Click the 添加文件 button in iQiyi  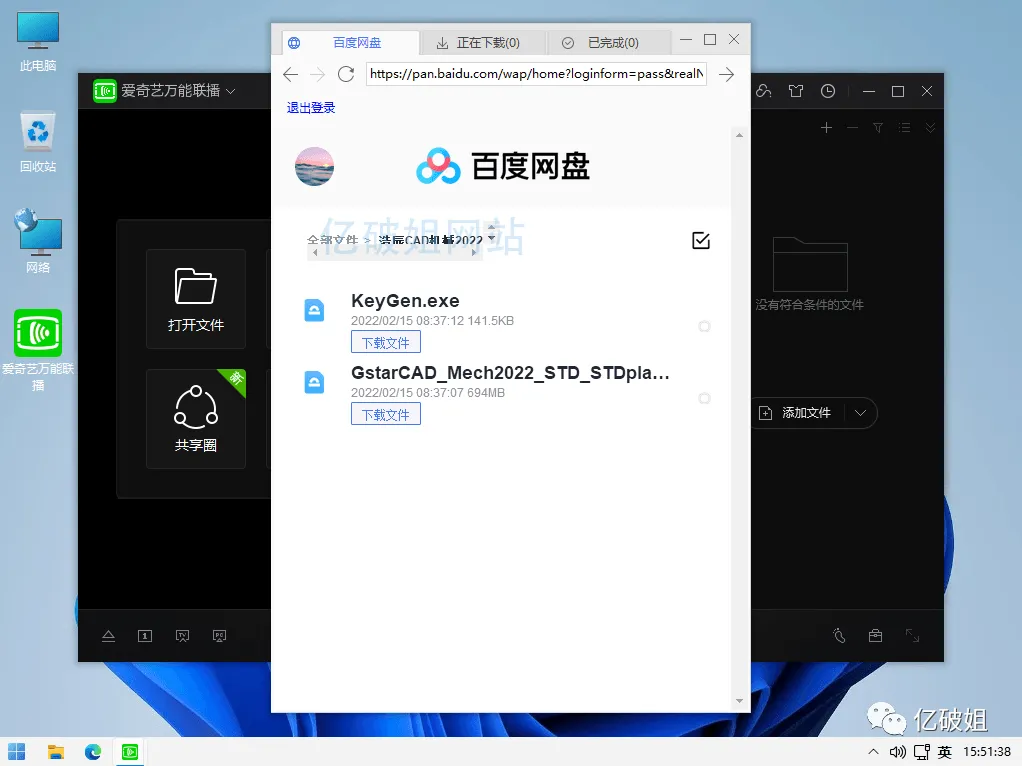797,413
